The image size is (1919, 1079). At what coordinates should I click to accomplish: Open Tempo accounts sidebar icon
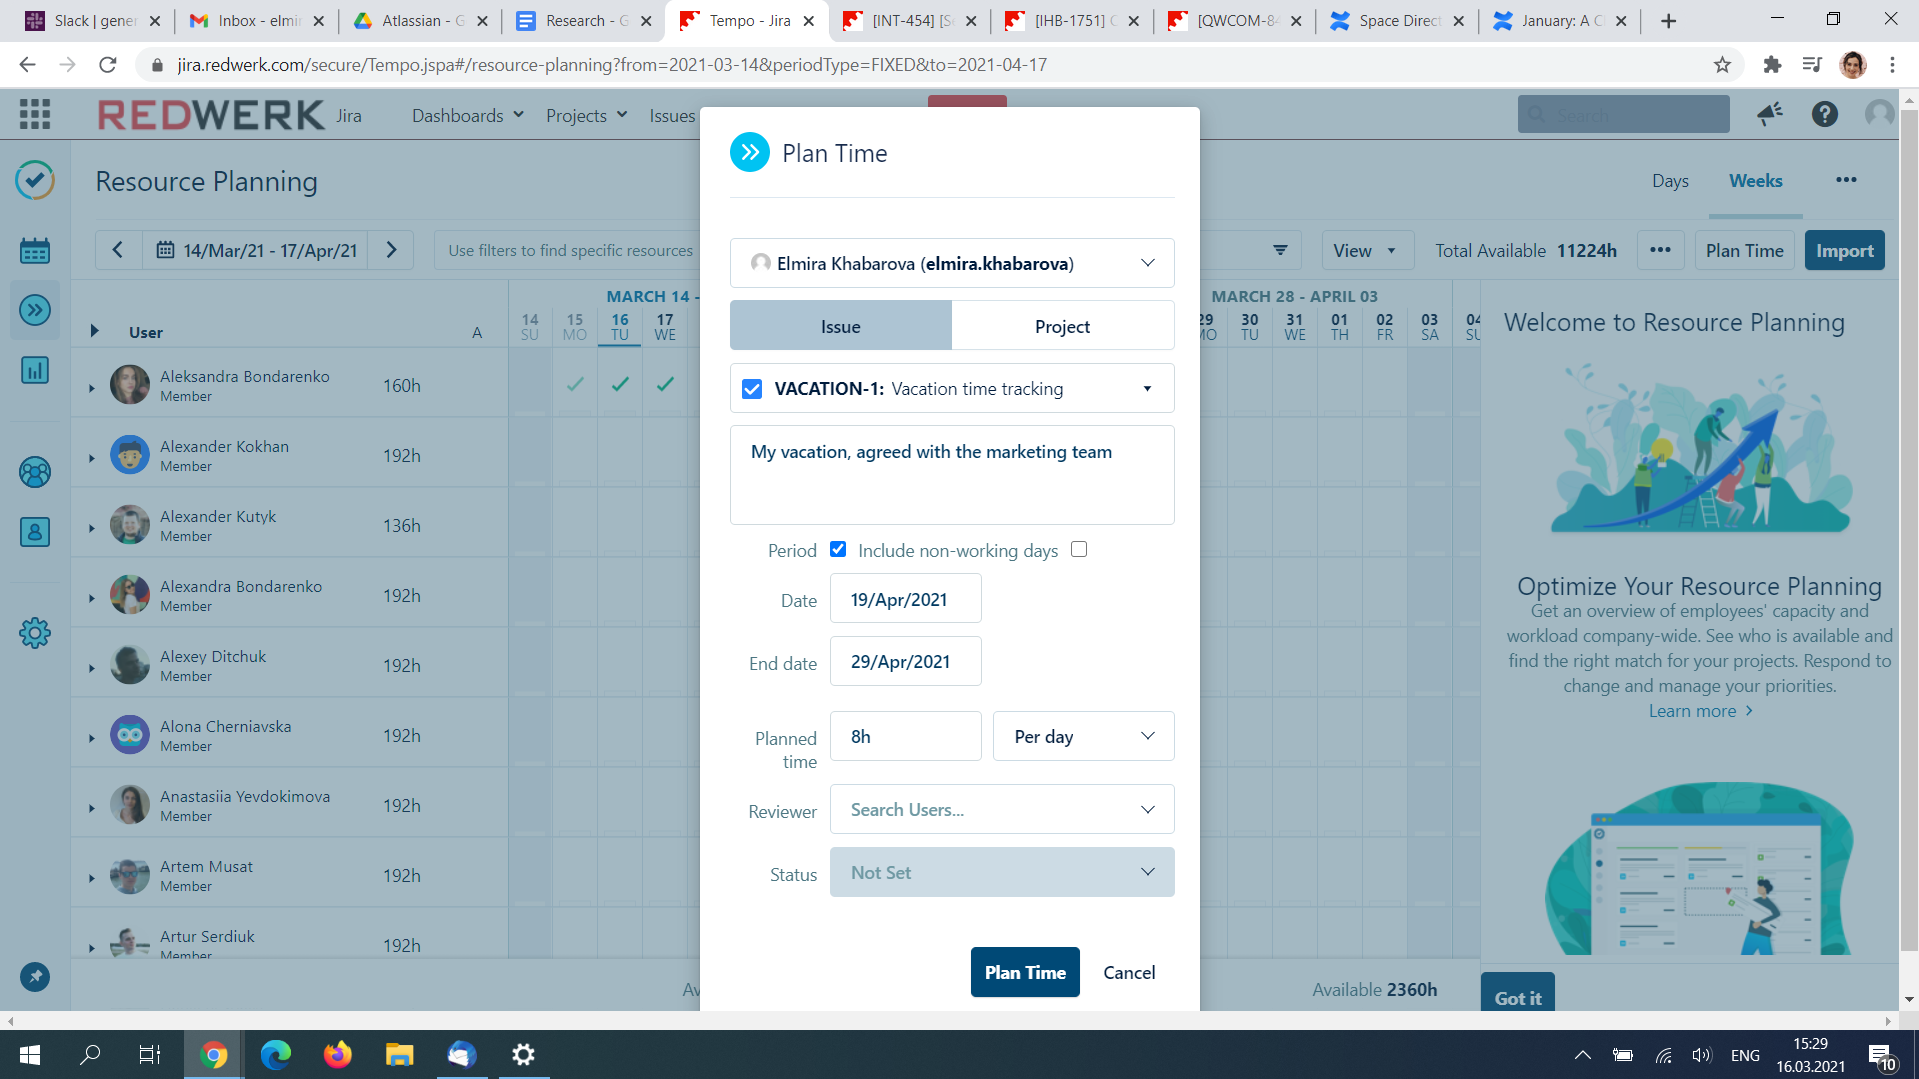point(35,532)
